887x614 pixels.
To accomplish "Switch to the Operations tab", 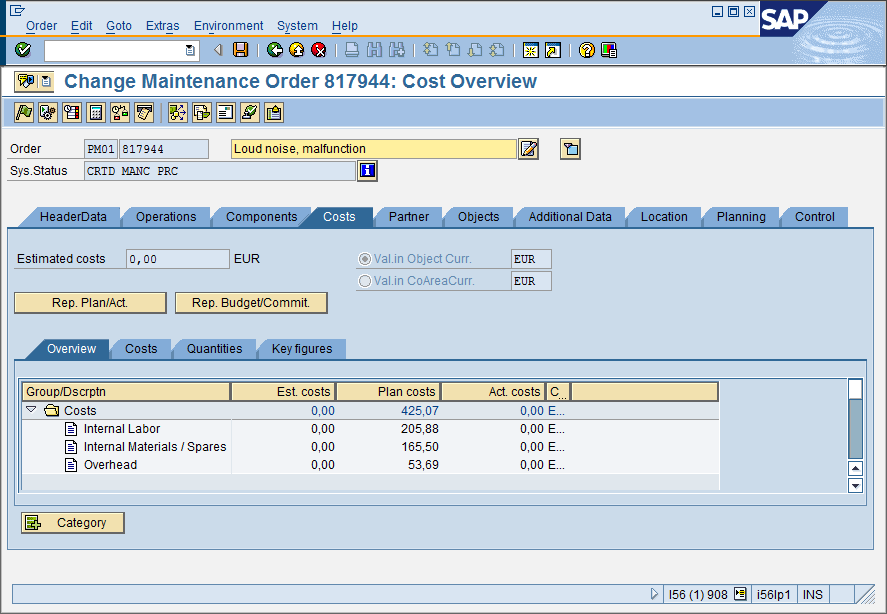I will pos(166,217).
